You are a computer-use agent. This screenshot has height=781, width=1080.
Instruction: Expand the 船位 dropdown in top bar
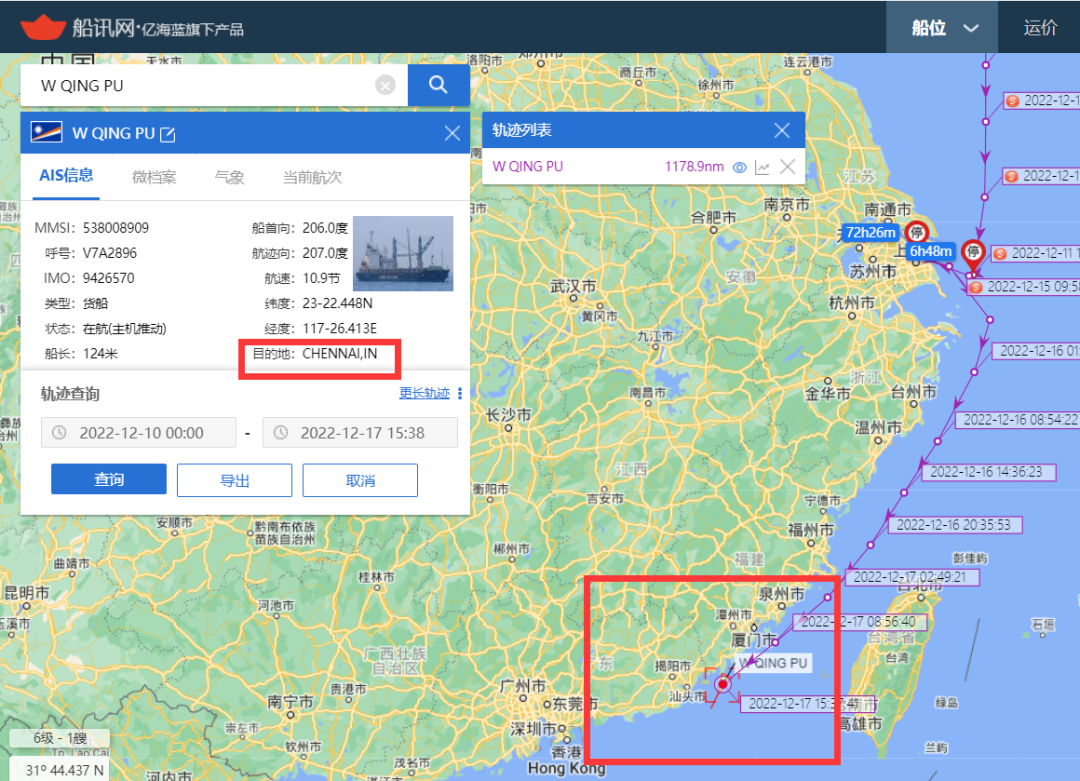pos(942,27)
